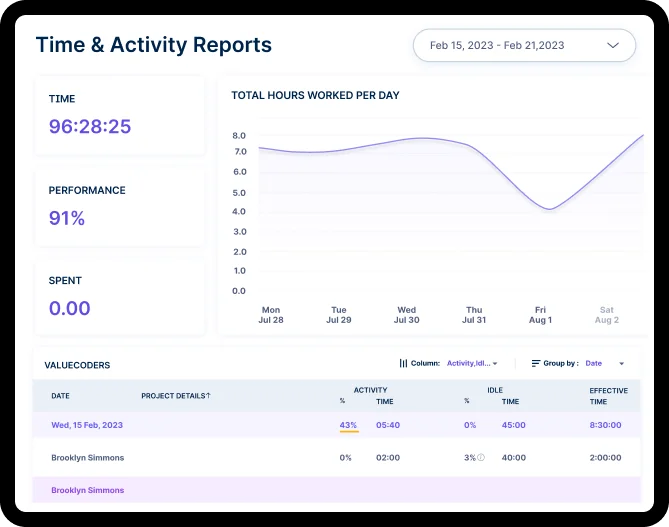Click the 43% activity value
Image resolution: width=669 pixels, height=527 pixels.
(348, 425)
